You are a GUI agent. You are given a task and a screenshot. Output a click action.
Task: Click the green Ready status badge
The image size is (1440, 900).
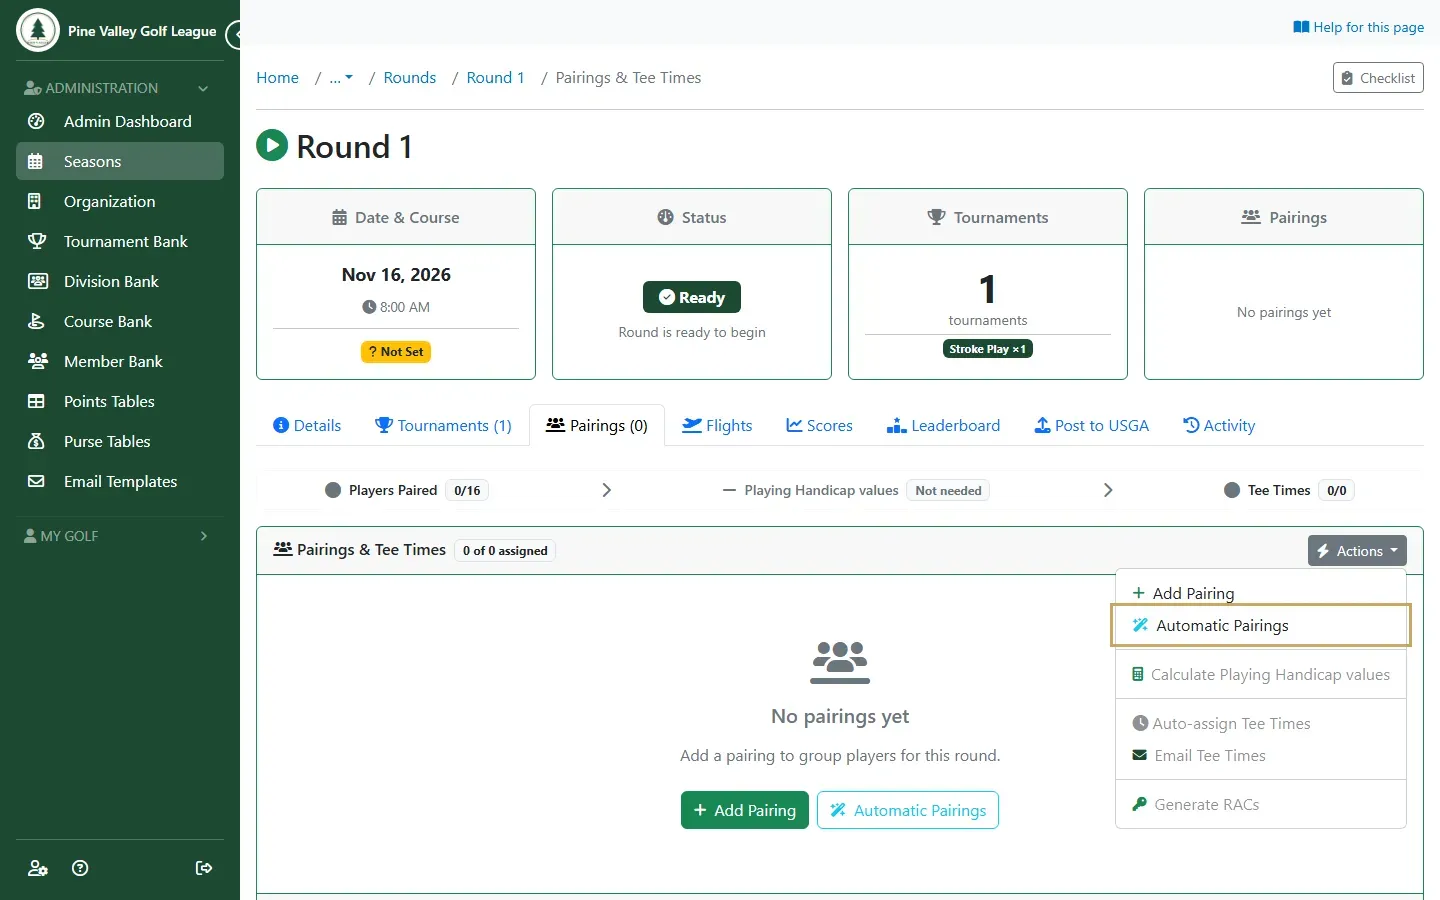point(692,297)
